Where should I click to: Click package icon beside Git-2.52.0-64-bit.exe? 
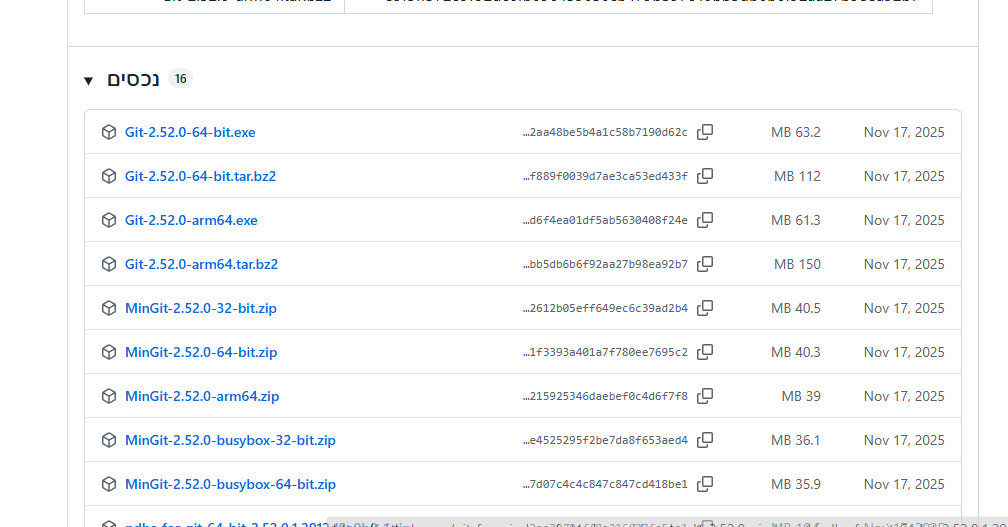[109, 132]
